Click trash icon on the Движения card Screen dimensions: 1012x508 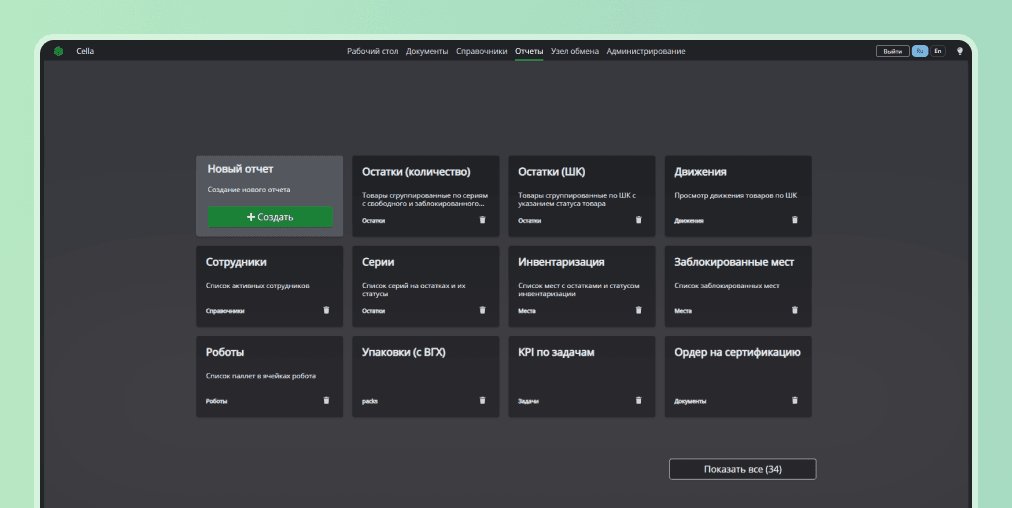point(795,220)
